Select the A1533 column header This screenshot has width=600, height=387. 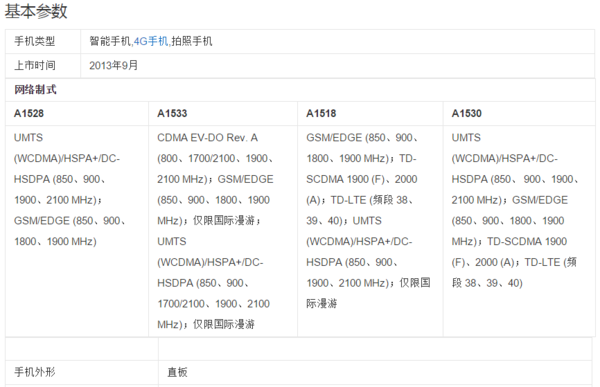coord(223,114)
